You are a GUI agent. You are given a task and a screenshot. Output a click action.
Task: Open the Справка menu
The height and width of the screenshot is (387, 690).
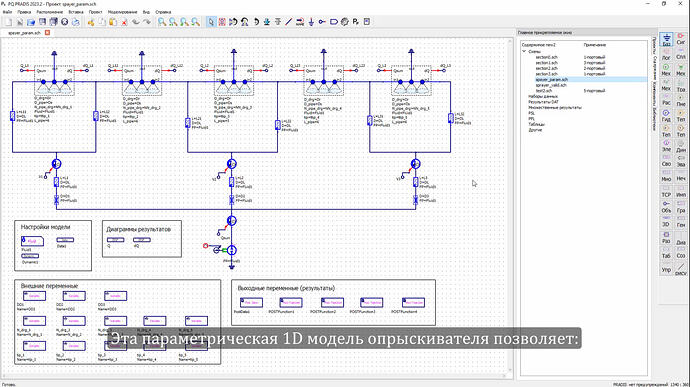pyautogui.click(x=163, y=12)
